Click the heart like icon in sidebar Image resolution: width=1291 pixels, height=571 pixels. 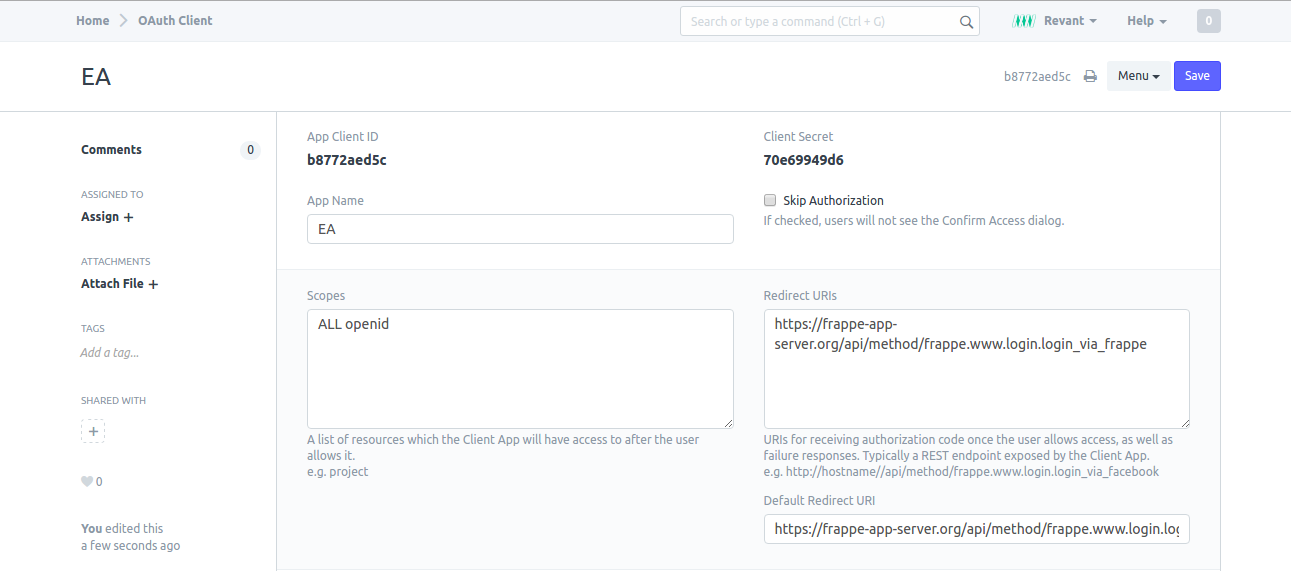click(87, 482)
